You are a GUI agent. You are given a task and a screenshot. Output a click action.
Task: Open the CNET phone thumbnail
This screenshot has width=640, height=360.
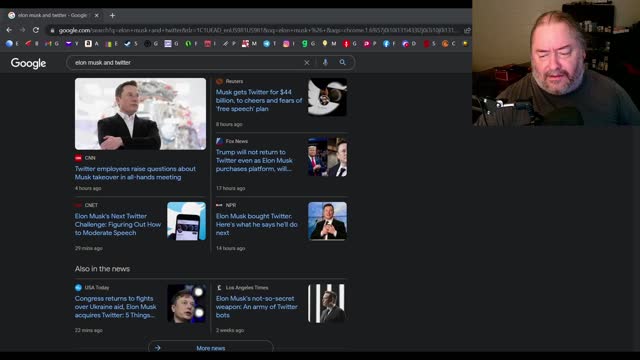tap(187, 221)
